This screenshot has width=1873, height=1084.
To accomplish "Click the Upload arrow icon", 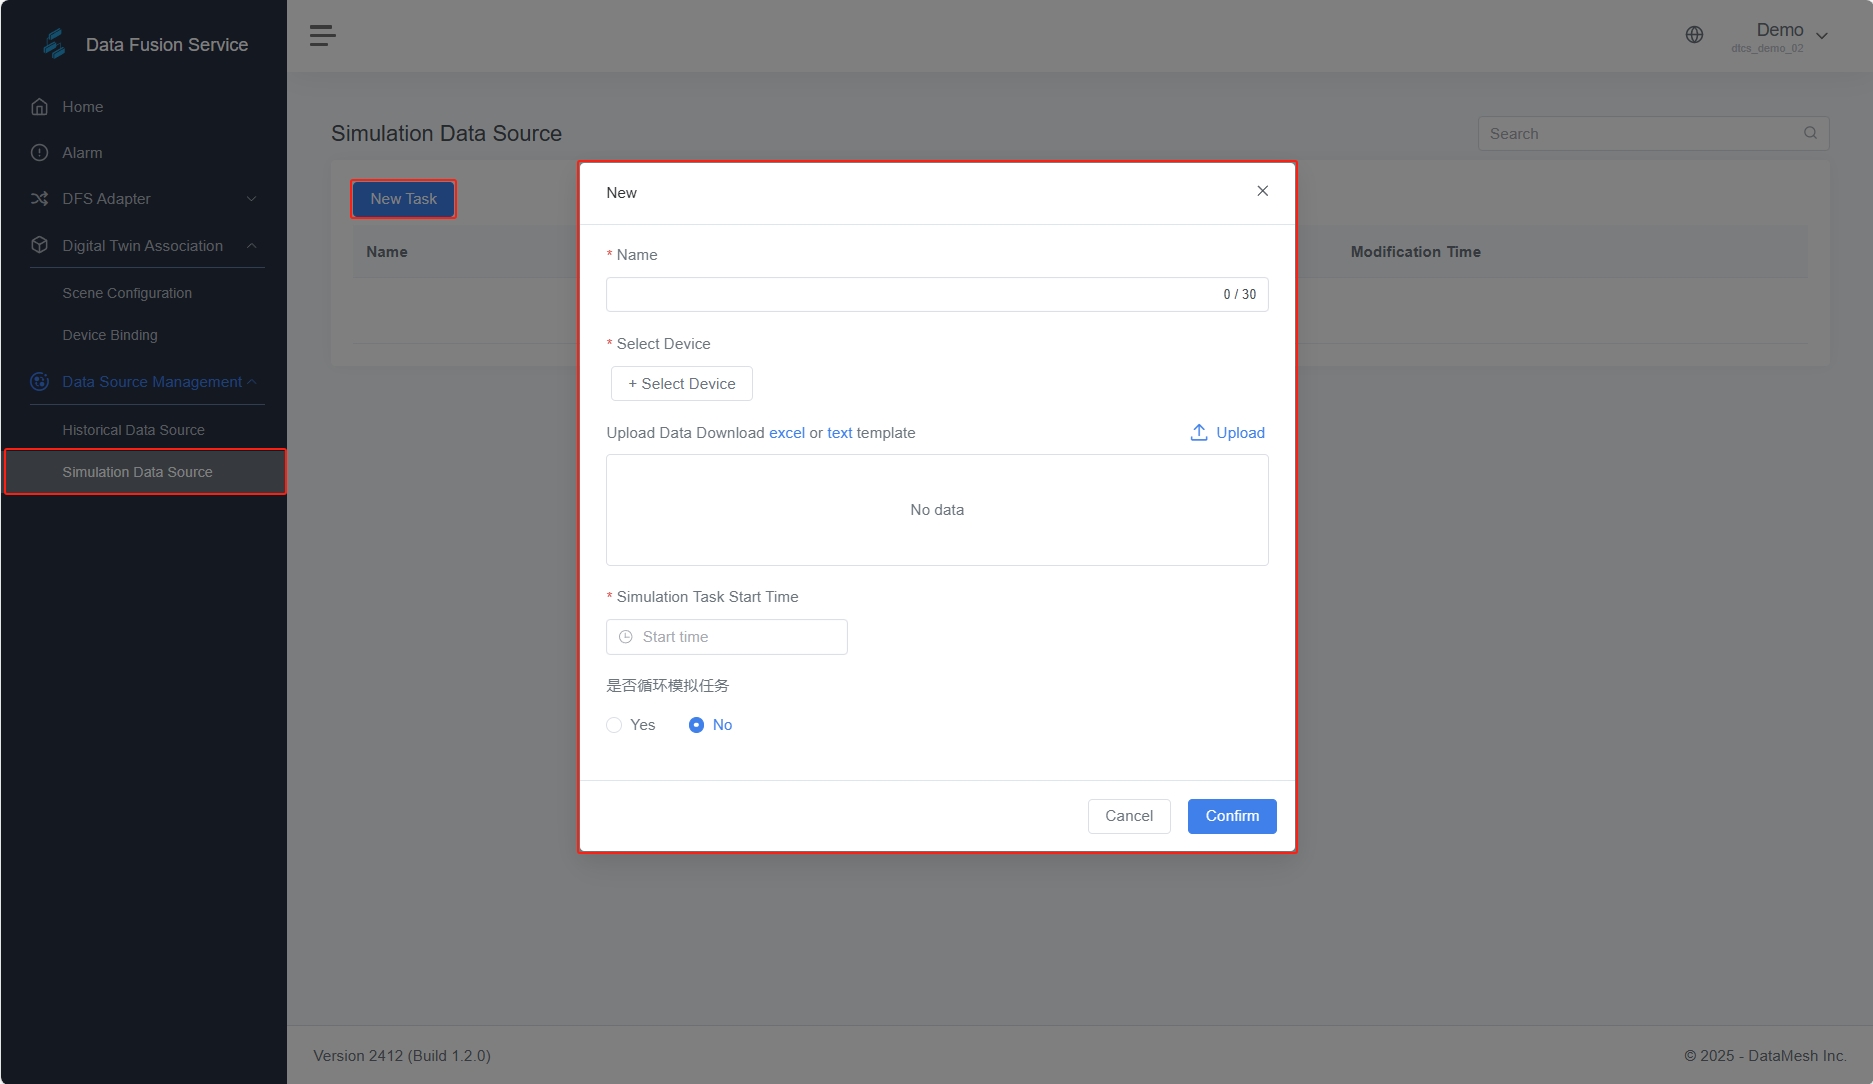I will tap(1198, 432).
